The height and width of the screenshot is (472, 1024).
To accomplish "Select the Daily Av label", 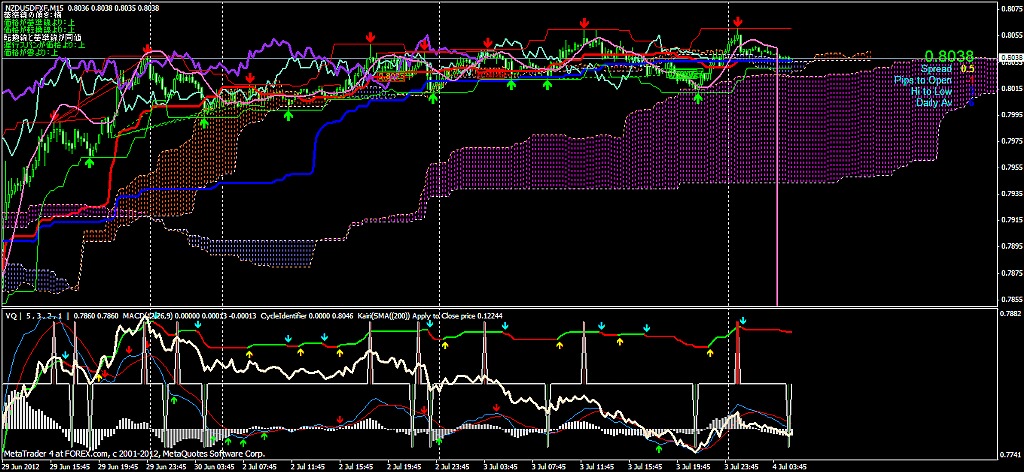I will coord(933,102).
